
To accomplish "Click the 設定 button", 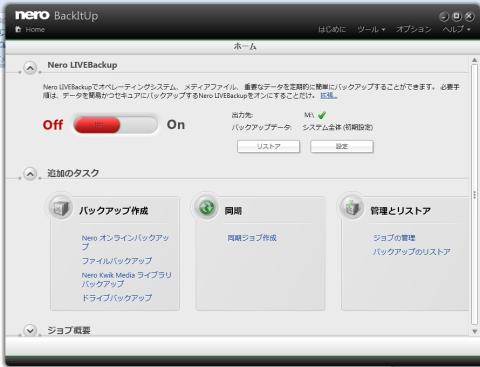I will [342, 146].
